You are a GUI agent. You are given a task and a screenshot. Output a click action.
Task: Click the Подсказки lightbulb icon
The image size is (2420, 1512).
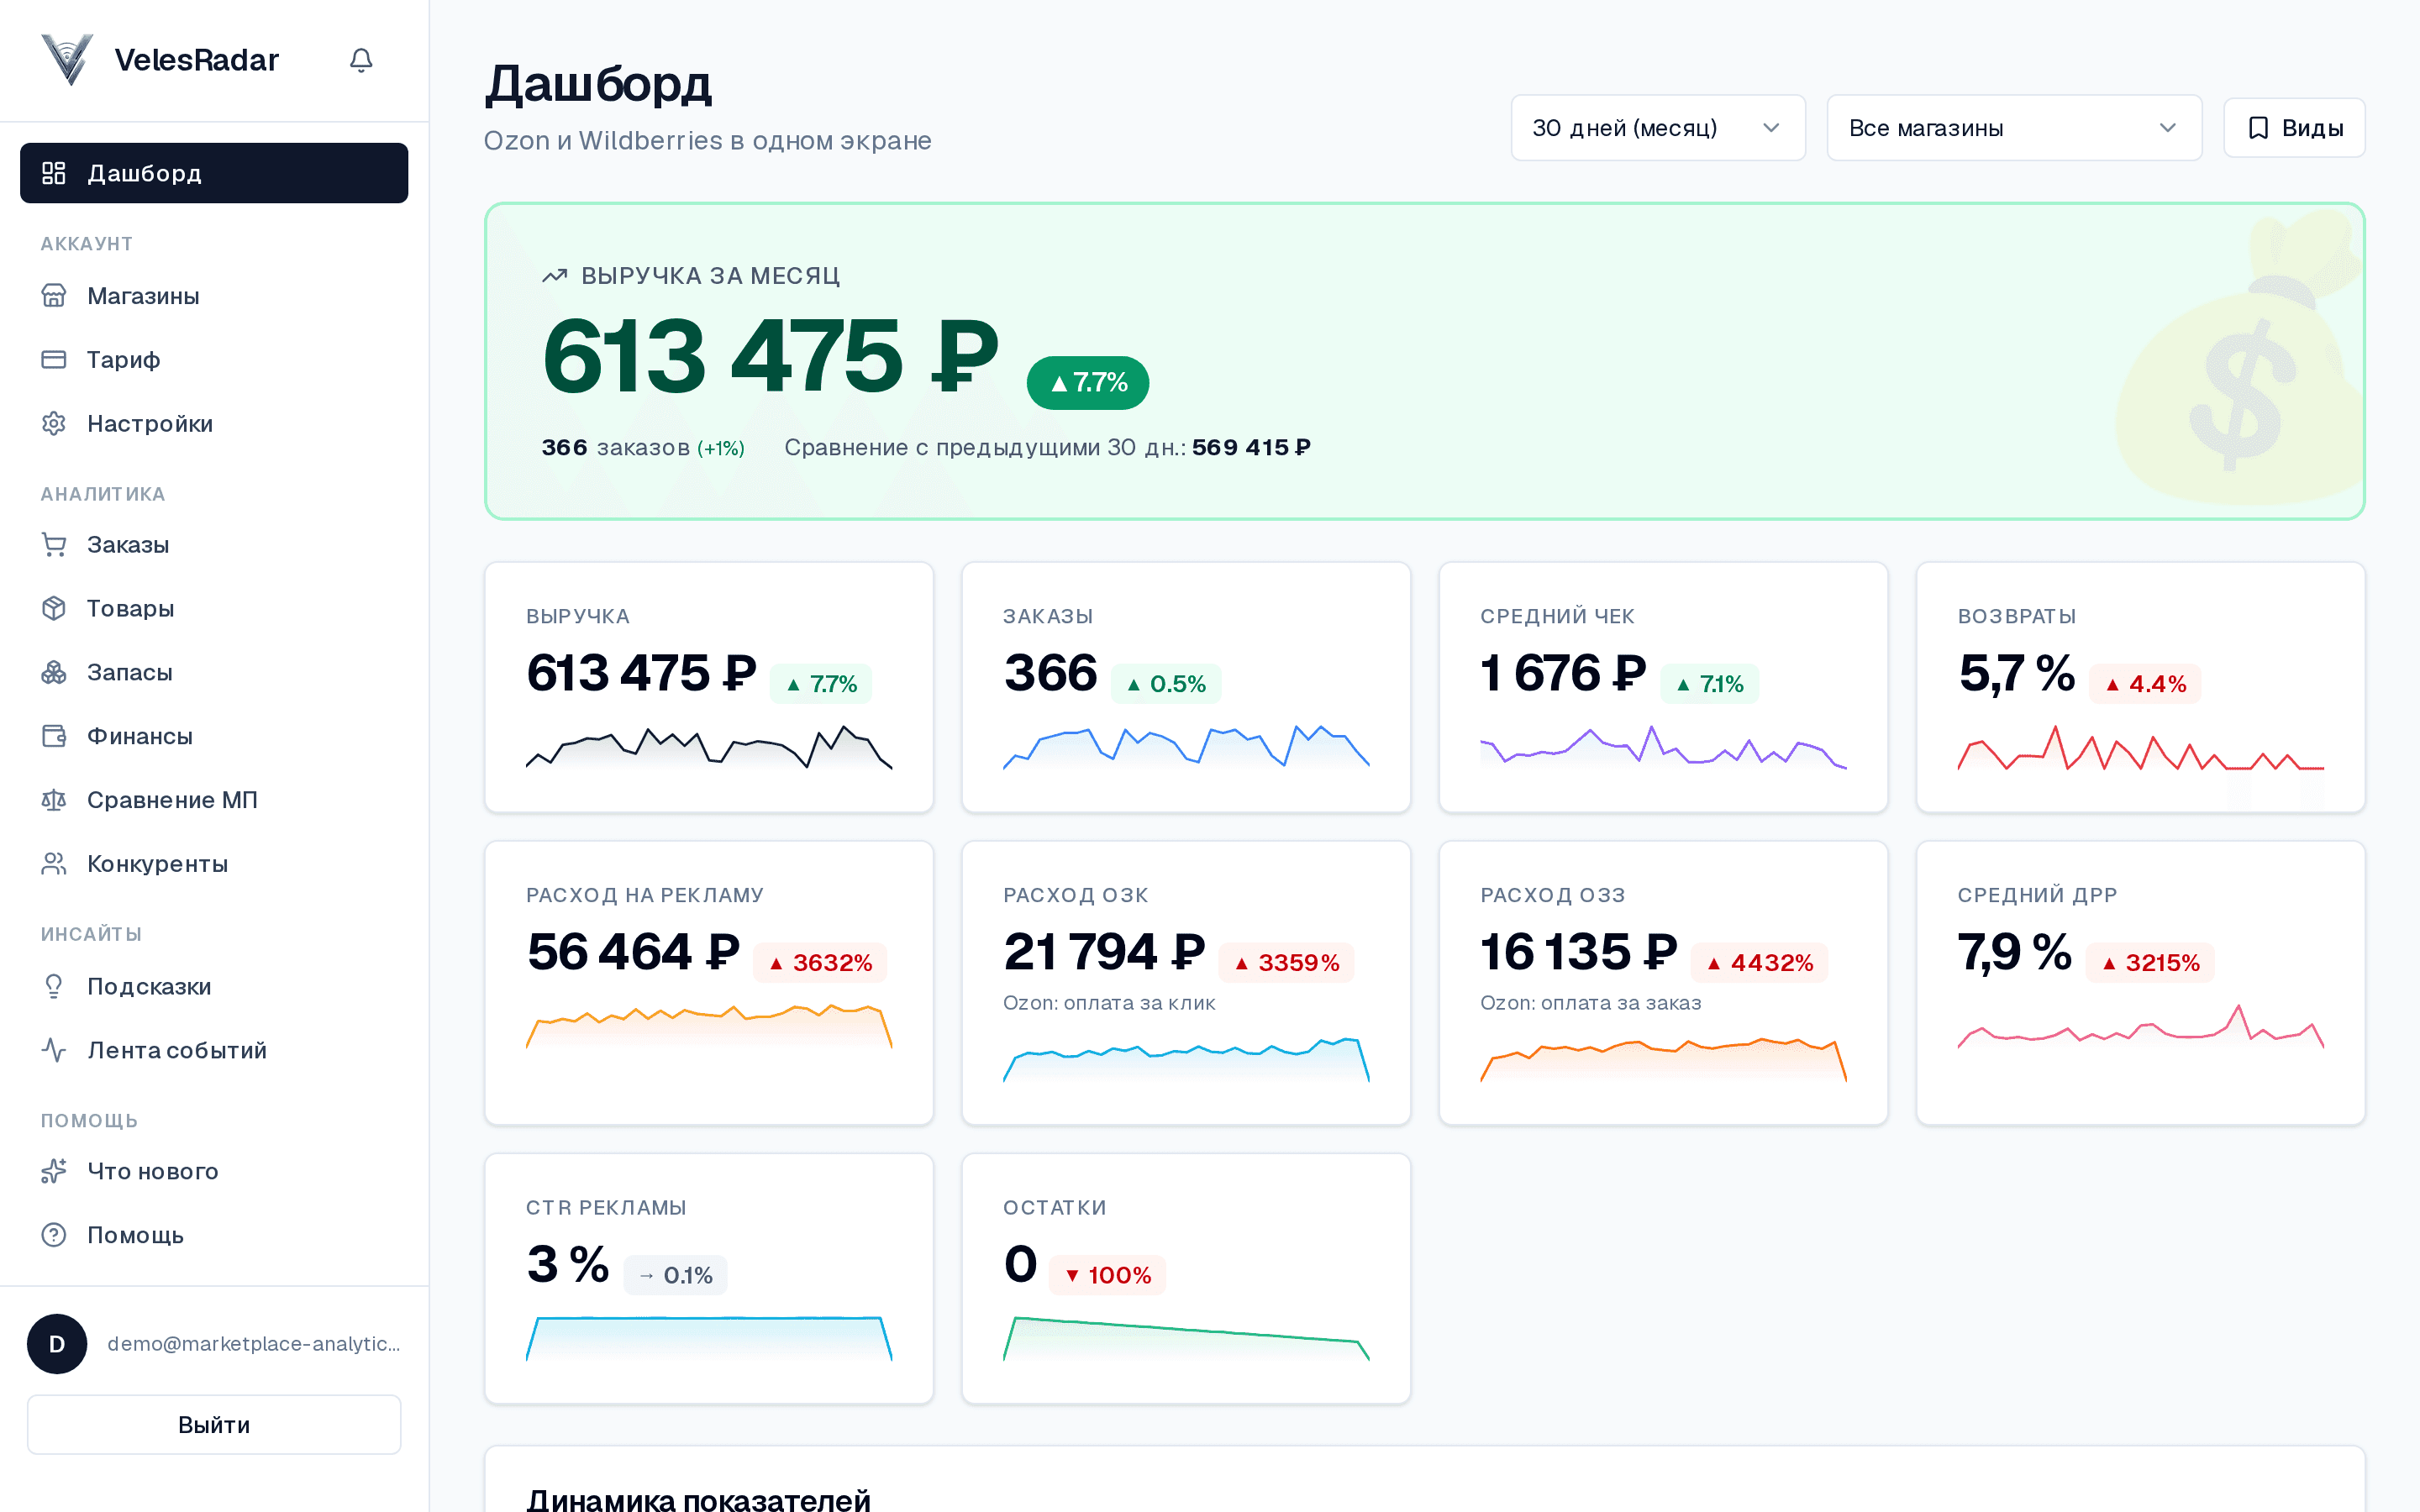(54, 986)
